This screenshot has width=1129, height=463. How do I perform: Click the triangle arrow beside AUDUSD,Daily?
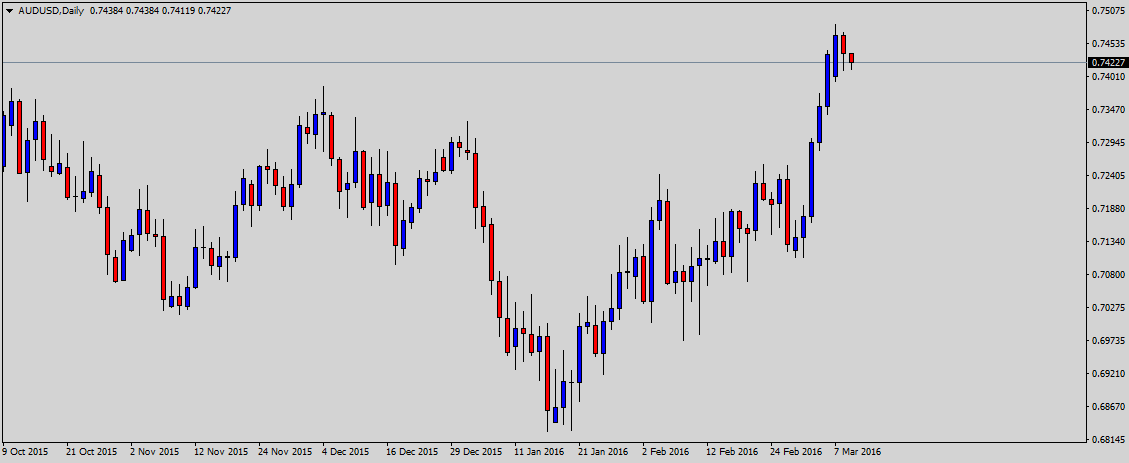click(x=9, y=9)
